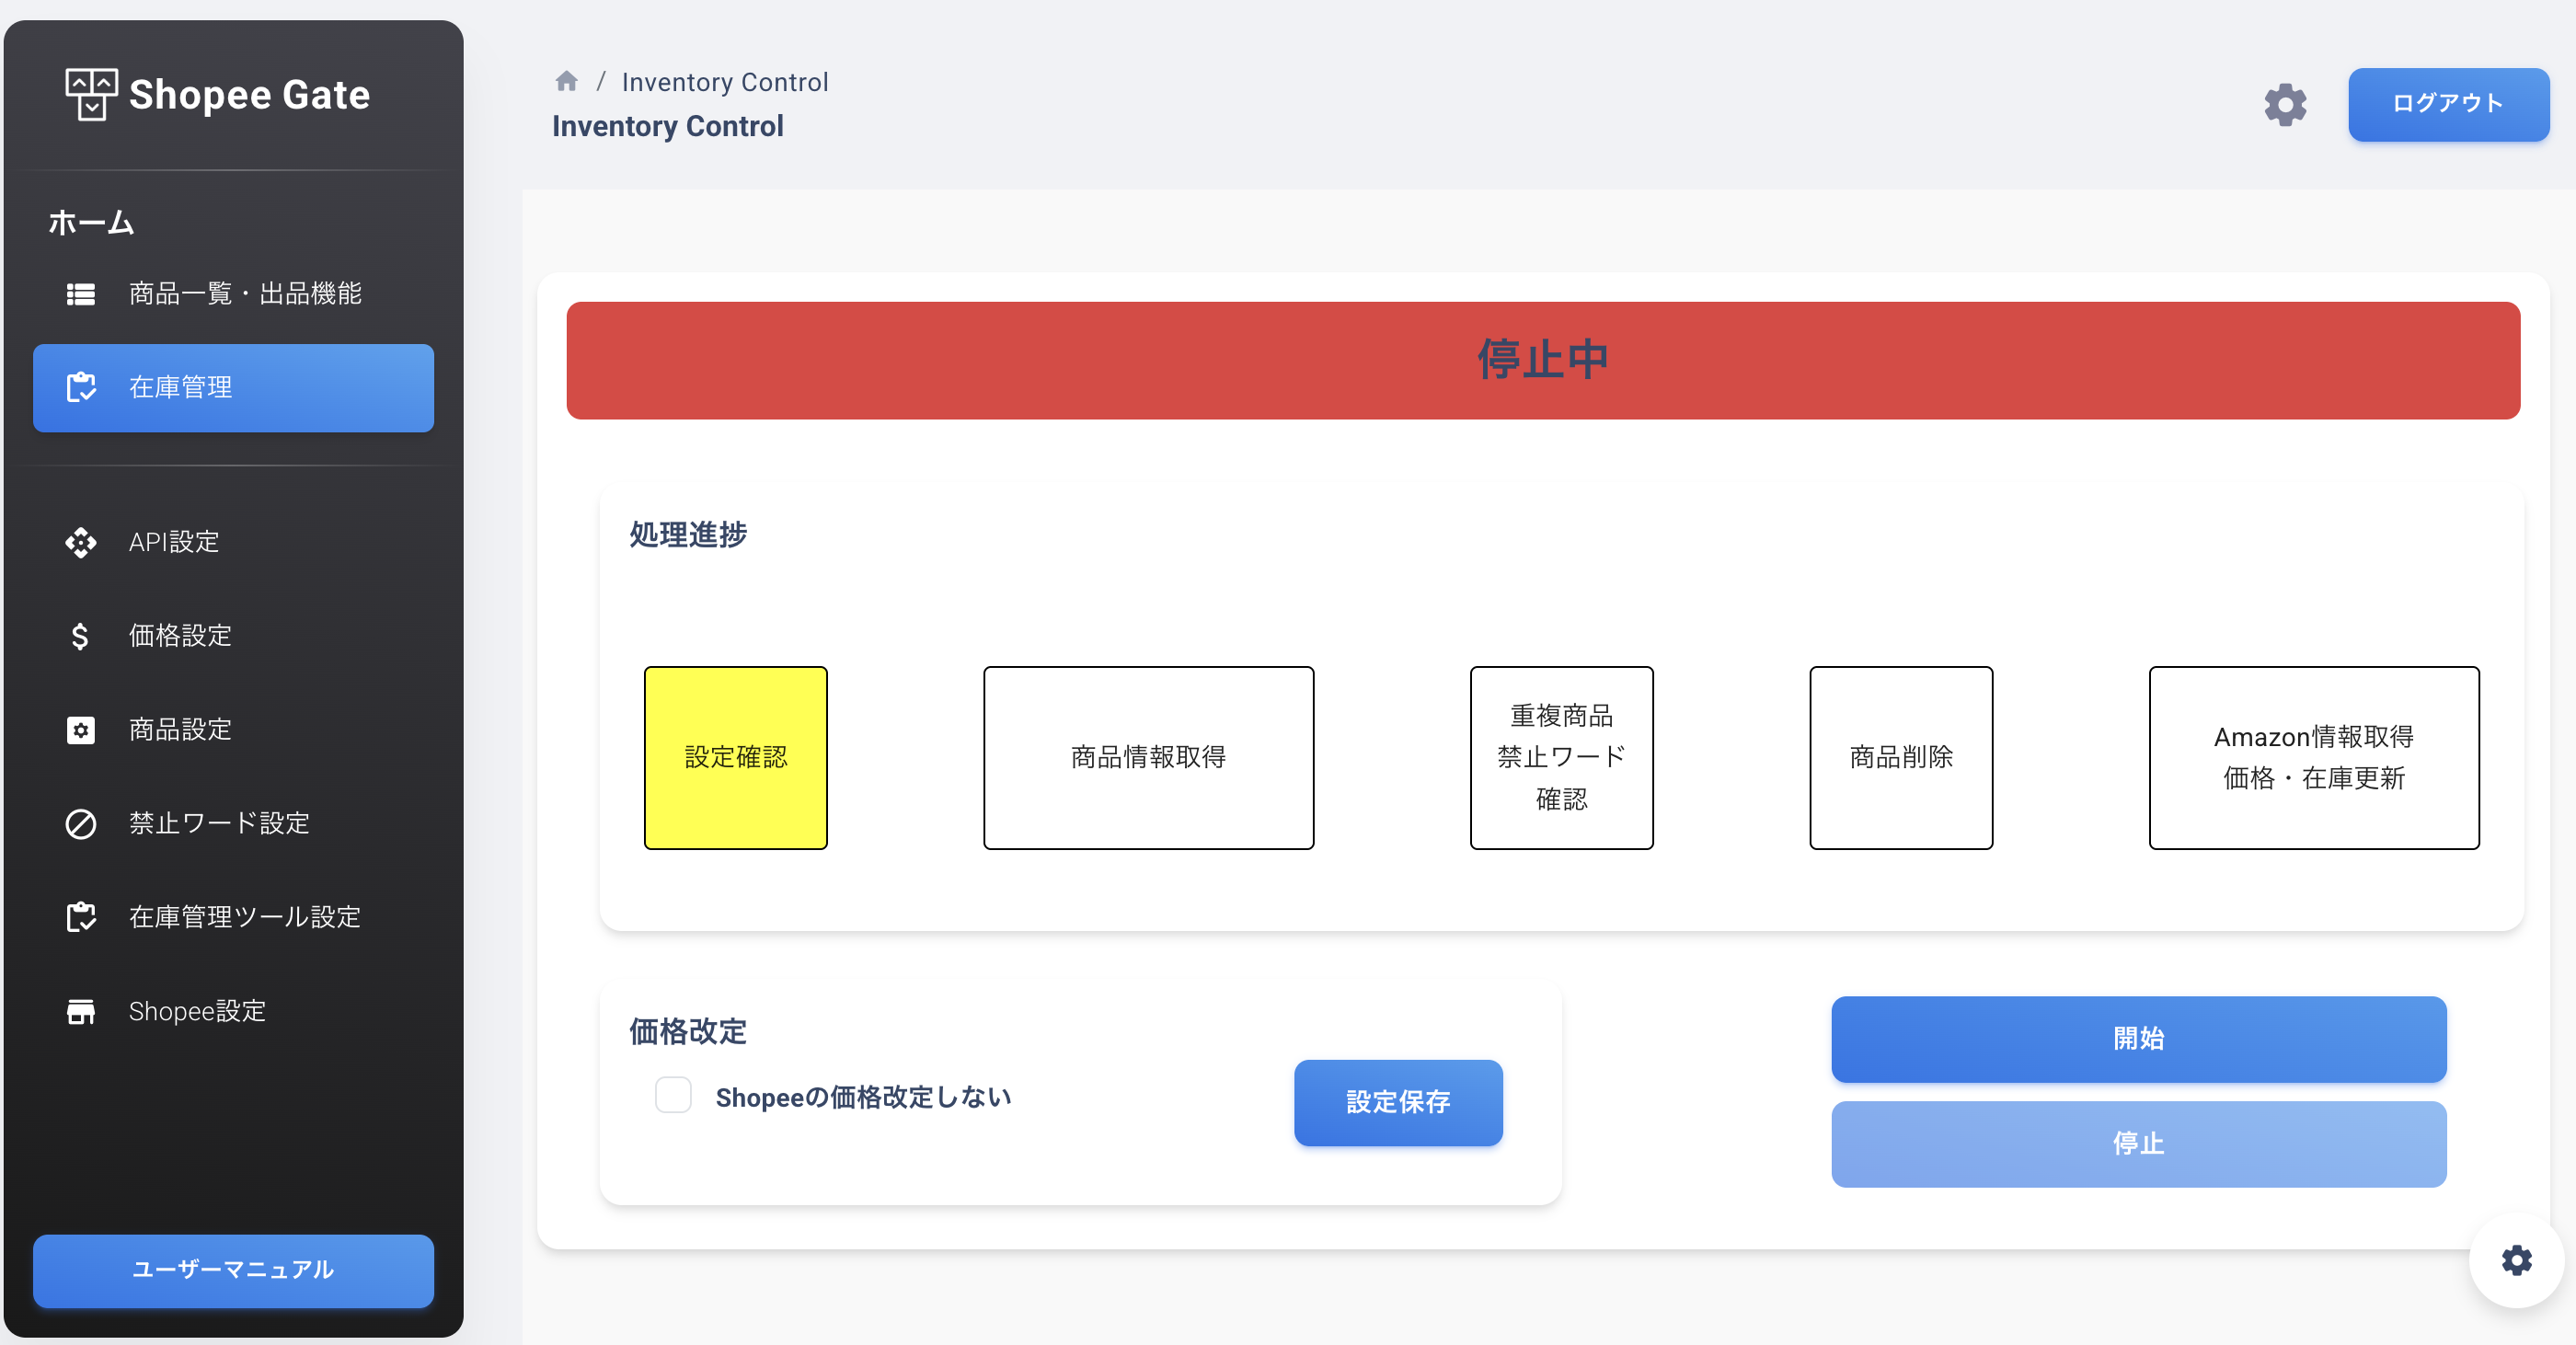Open the 商品一覧・出品機能 menu item
This screenshot has width=2576, height=1345.
pos(245,294)
